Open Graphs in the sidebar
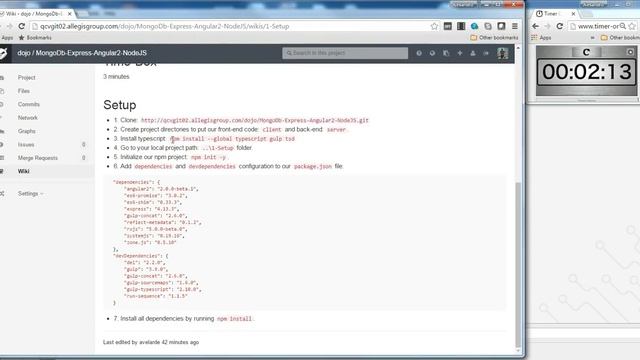Viewport: 640px width, 360px height. [27, 131]
